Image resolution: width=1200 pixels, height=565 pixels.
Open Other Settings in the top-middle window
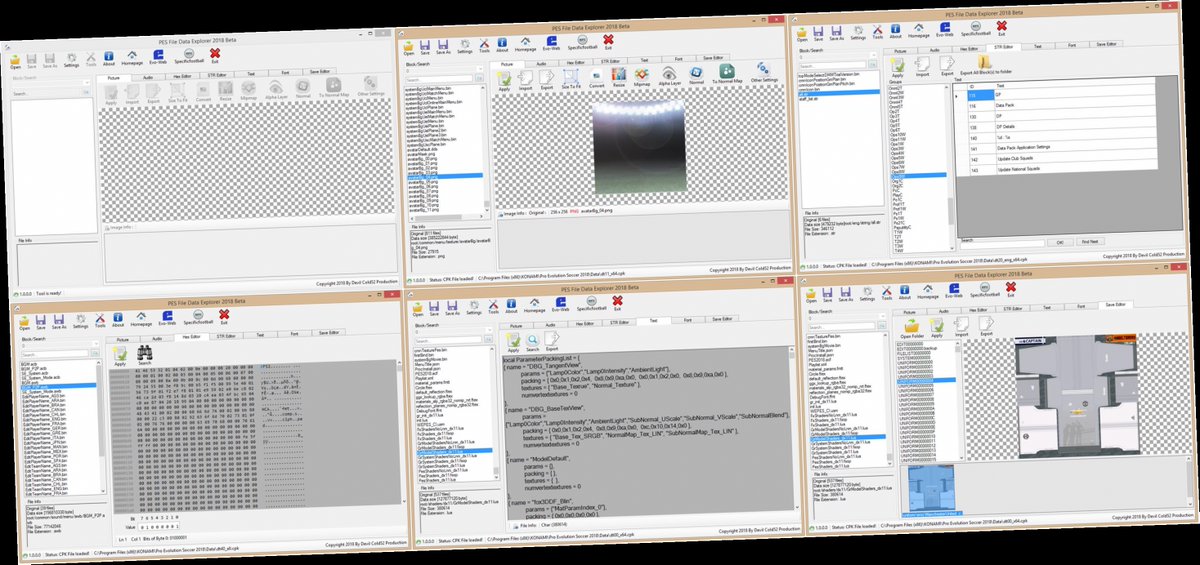click(x=765, y=72)
